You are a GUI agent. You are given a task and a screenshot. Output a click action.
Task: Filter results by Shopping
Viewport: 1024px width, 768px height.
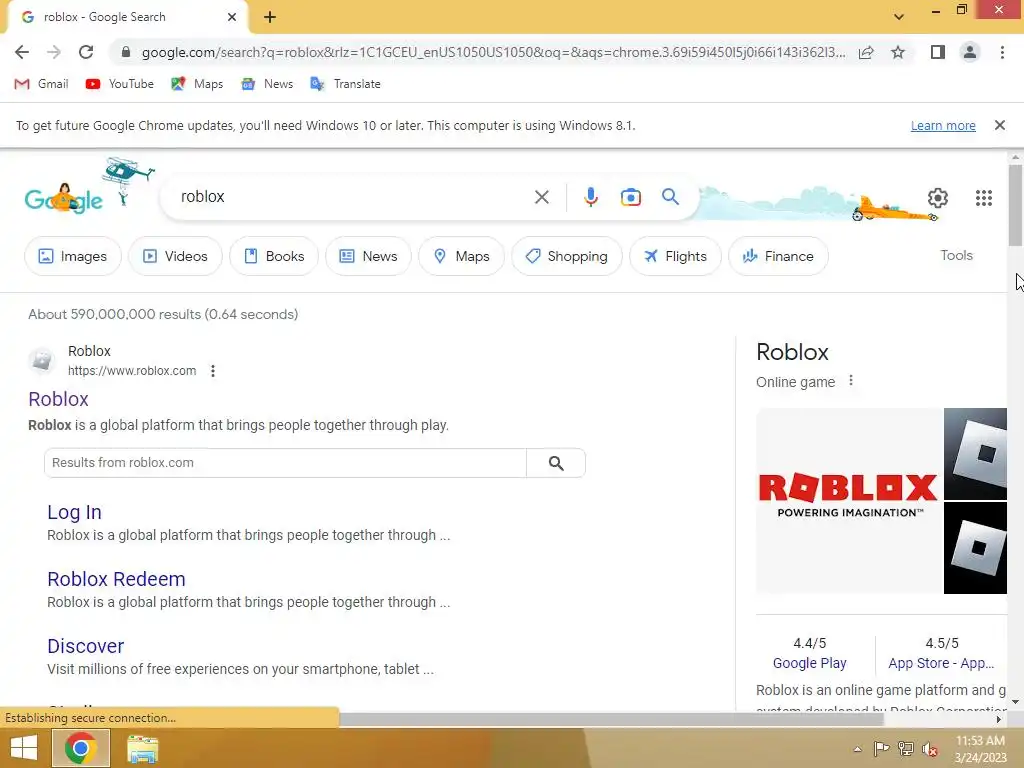(567, 256)
